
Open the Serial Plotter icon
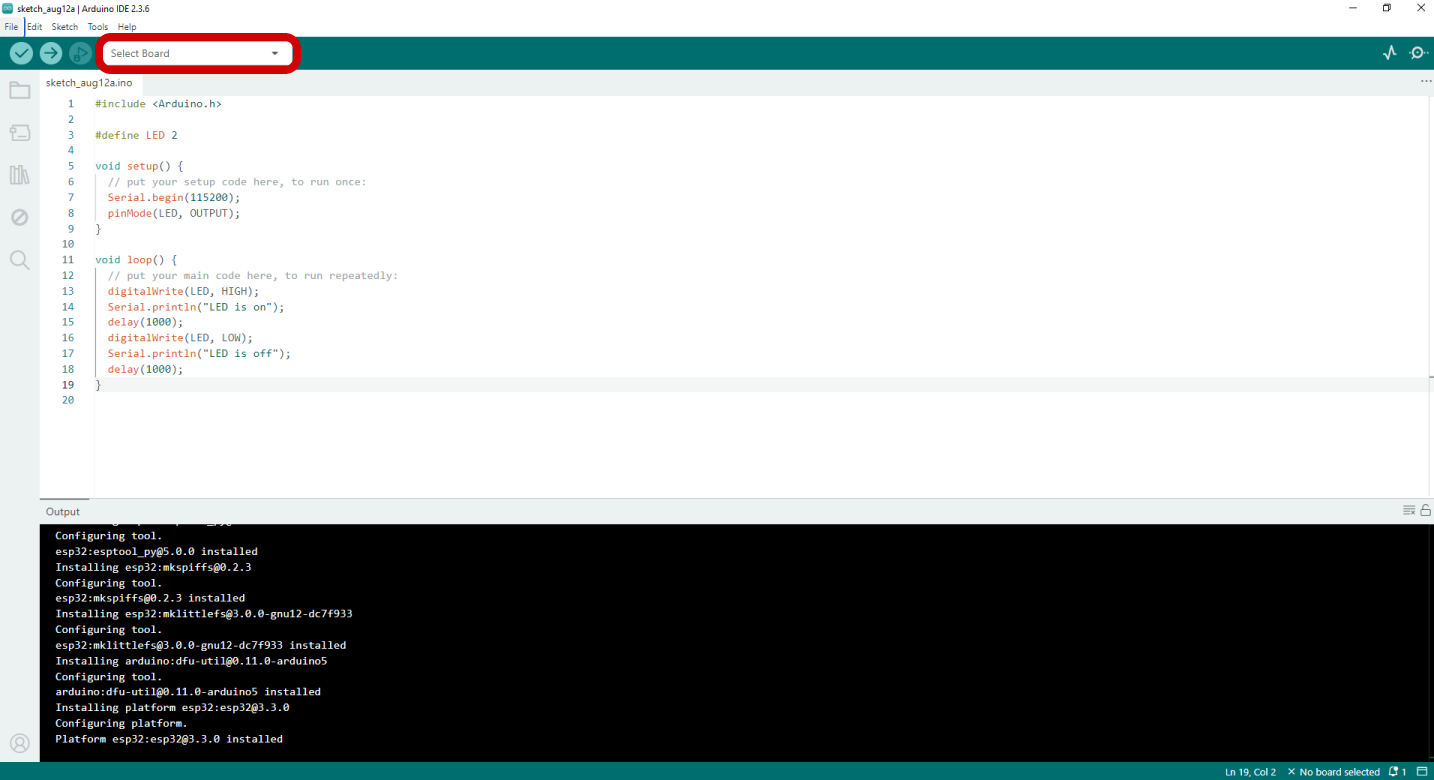(1389, 53)
